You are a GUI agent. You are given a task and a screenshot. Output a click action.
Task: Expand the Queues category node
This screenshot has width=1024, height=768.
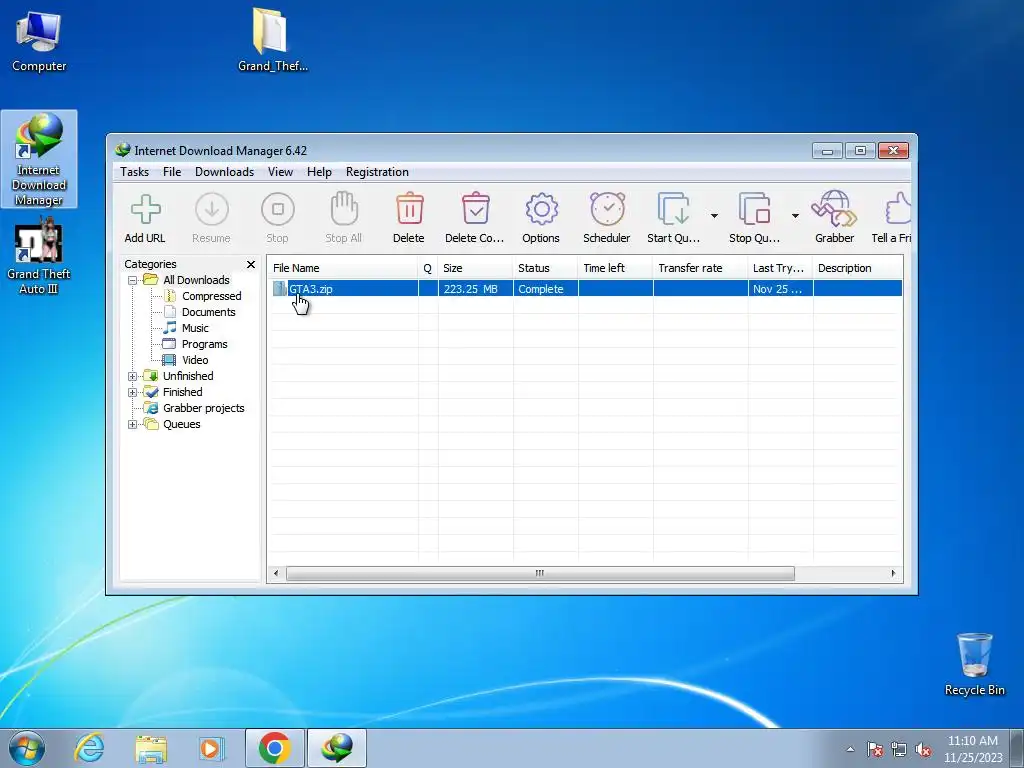coord(133,424)
